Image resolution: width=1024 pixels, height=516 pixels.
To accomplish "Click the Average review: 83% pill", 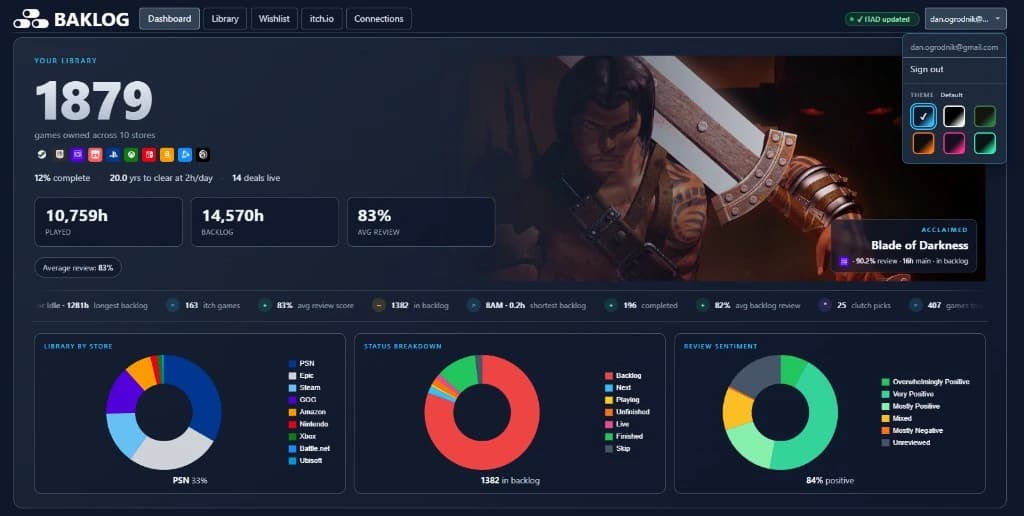I will coord(78,268).
